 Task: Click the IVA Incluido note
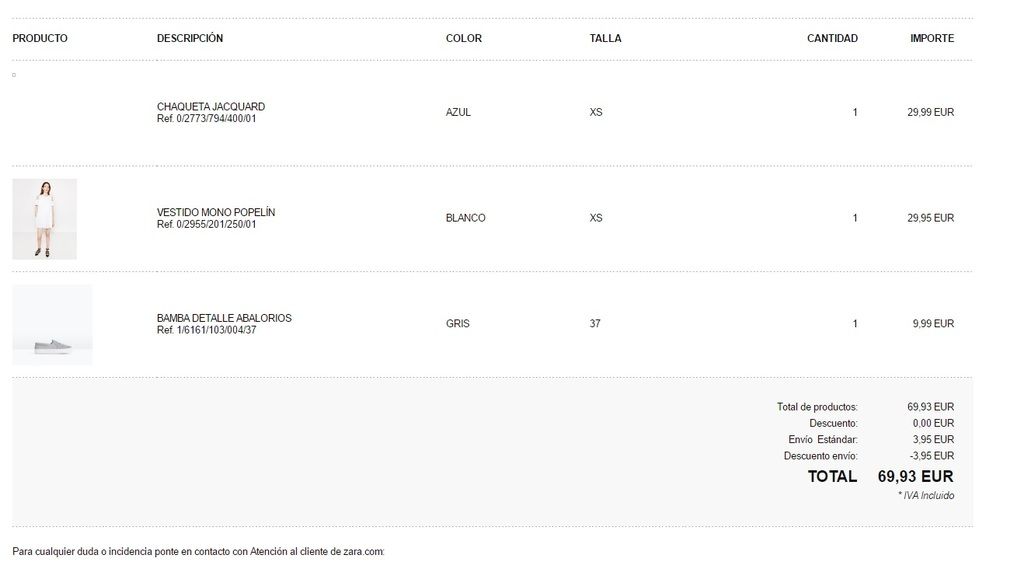(x=926, y=496)
